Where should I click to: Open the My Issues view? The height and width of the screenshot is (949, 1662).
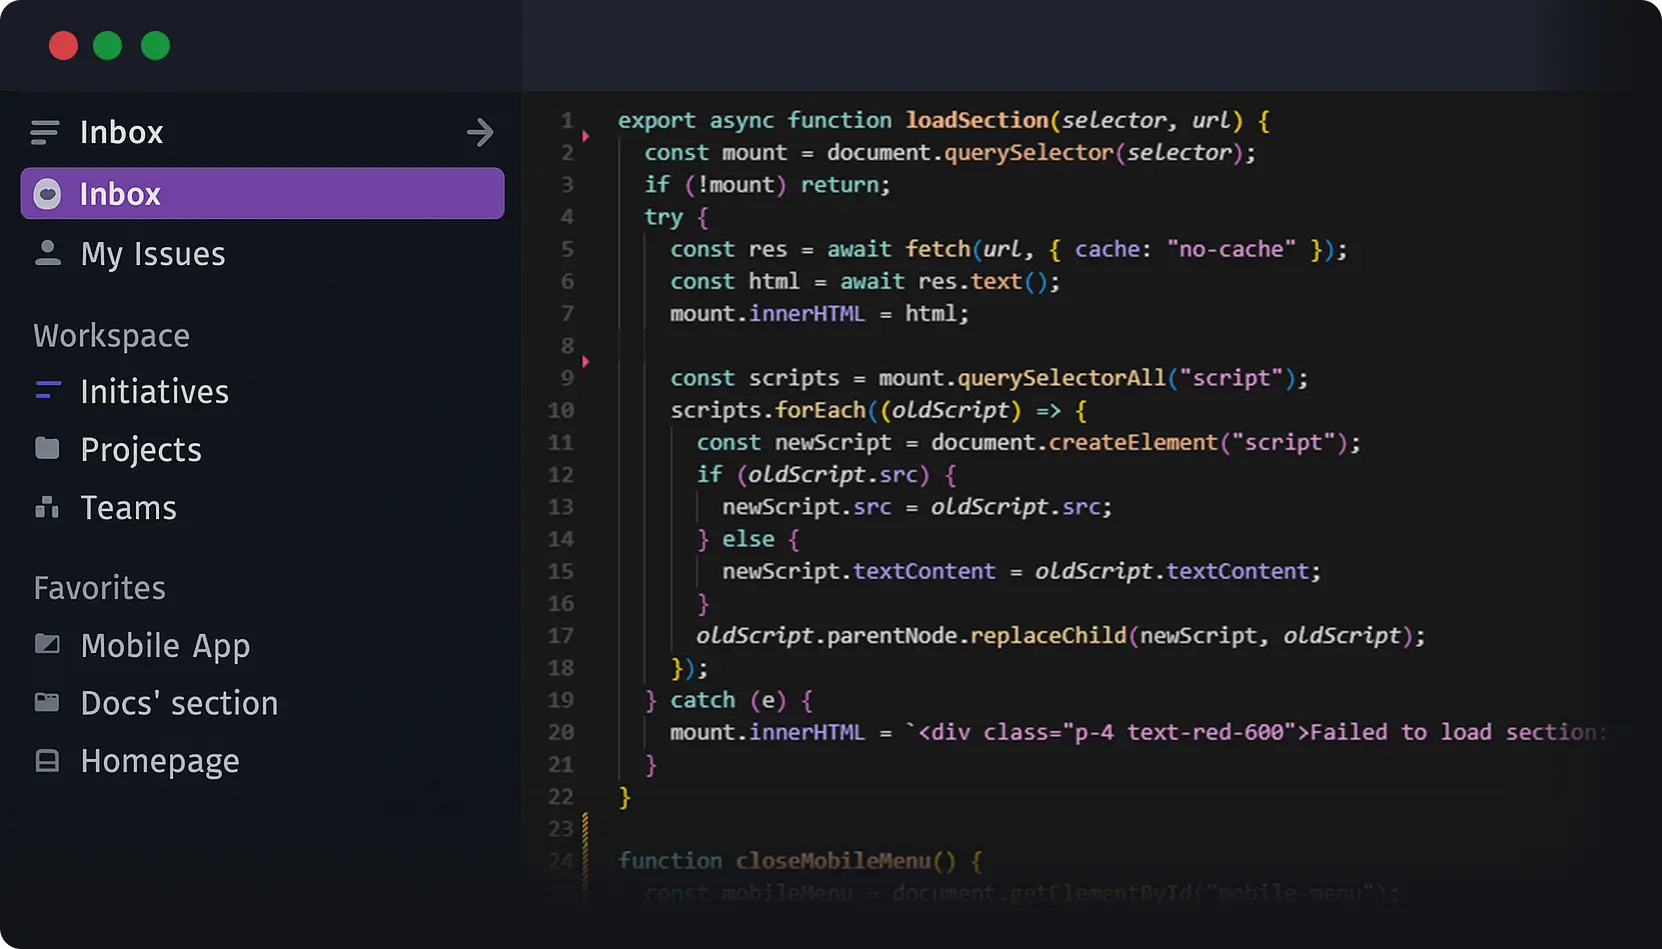[x=152, y=254]
